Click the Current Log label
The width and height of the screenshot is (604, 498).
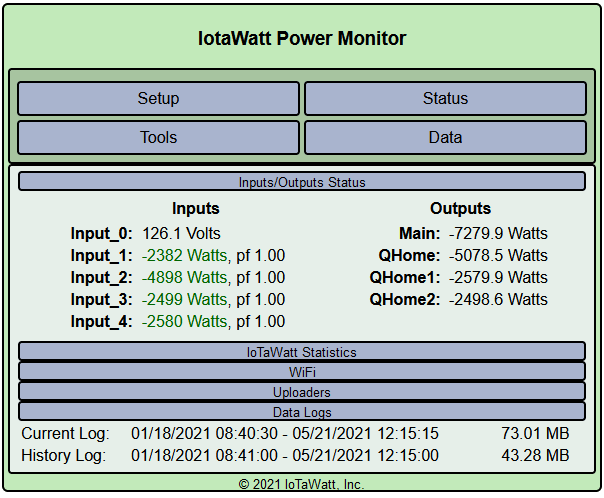click(x=65, y=434)
